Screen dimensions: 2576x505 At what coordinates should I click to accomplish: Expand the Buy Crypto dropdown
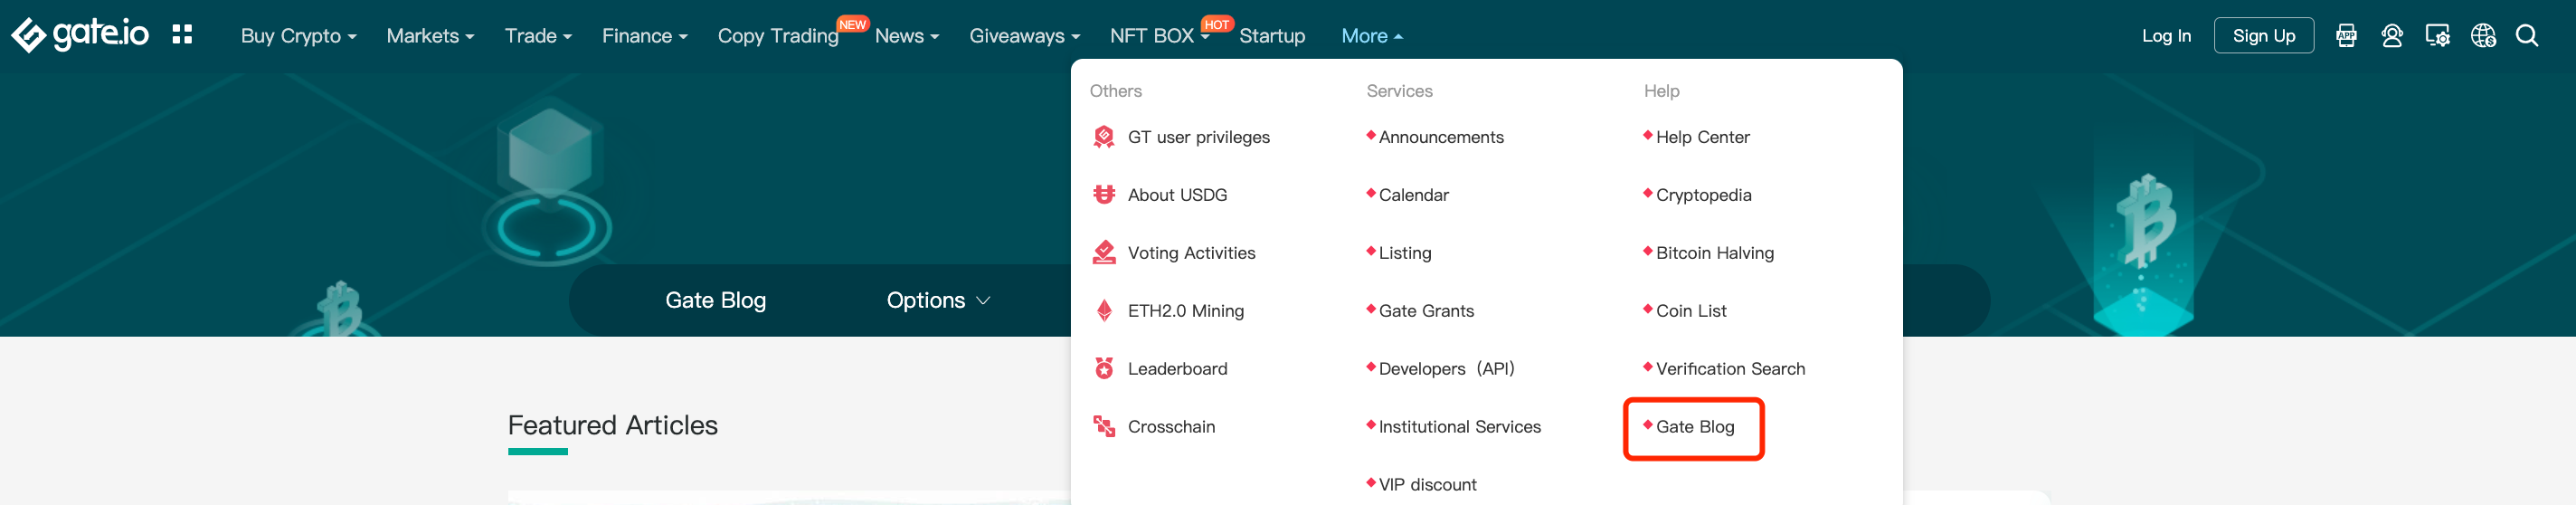(298, 36)
